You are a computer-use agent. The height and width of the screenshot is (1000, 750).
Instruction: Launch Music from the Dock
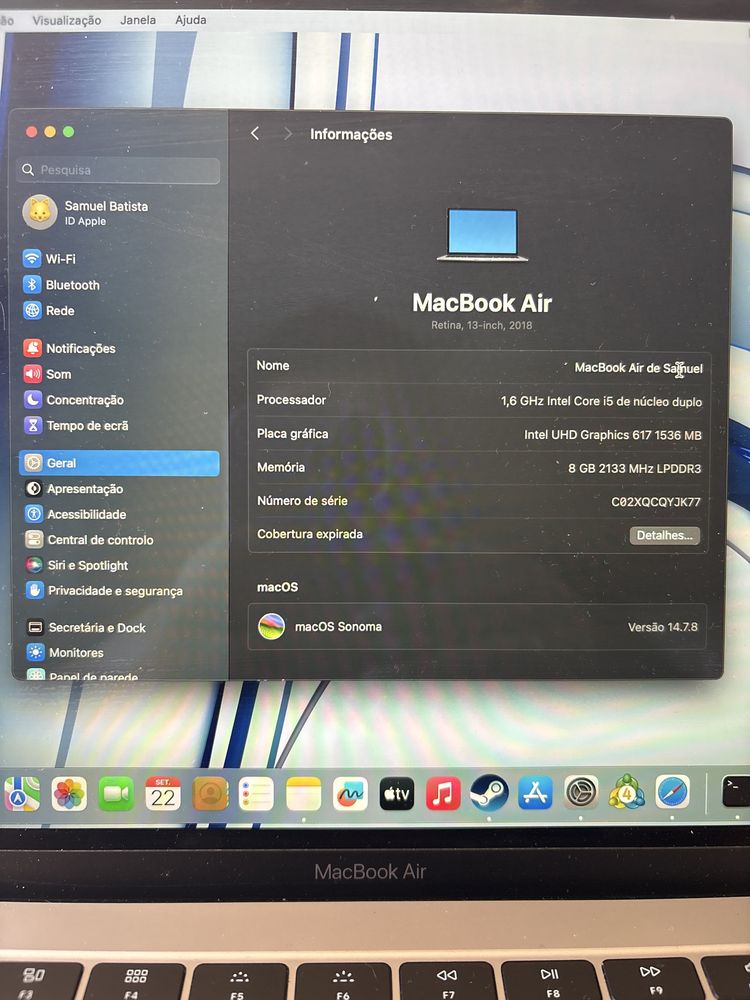point(443,794)
